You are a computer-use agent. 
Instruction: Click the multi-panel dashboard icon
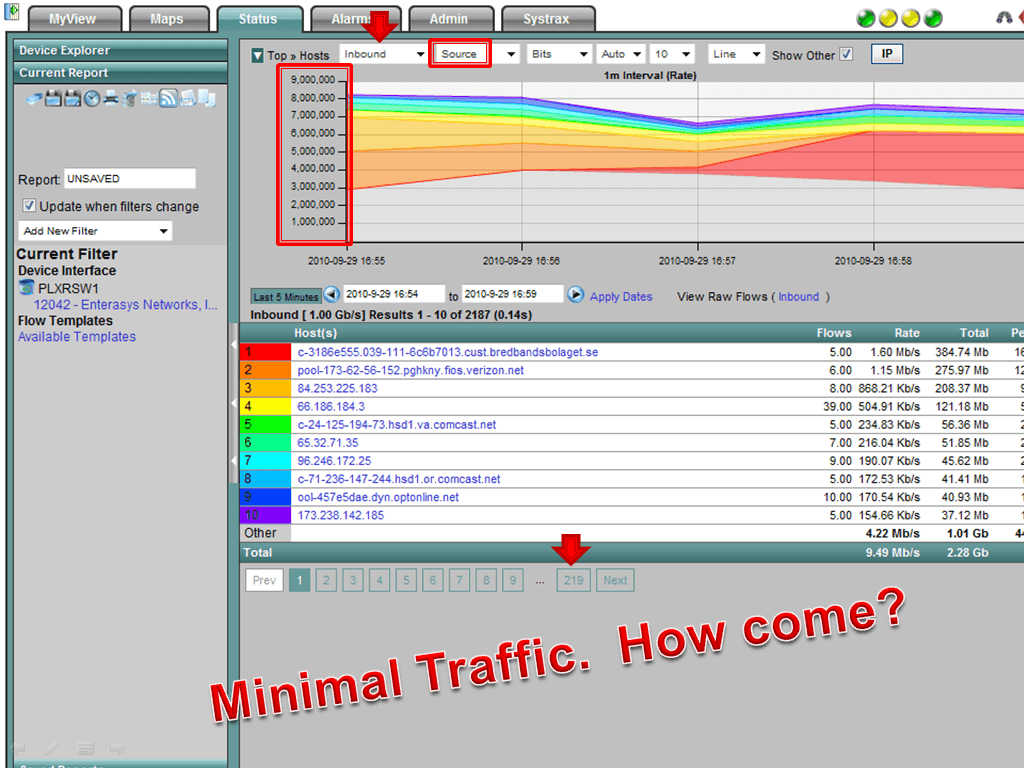click(x=149, y=99)
